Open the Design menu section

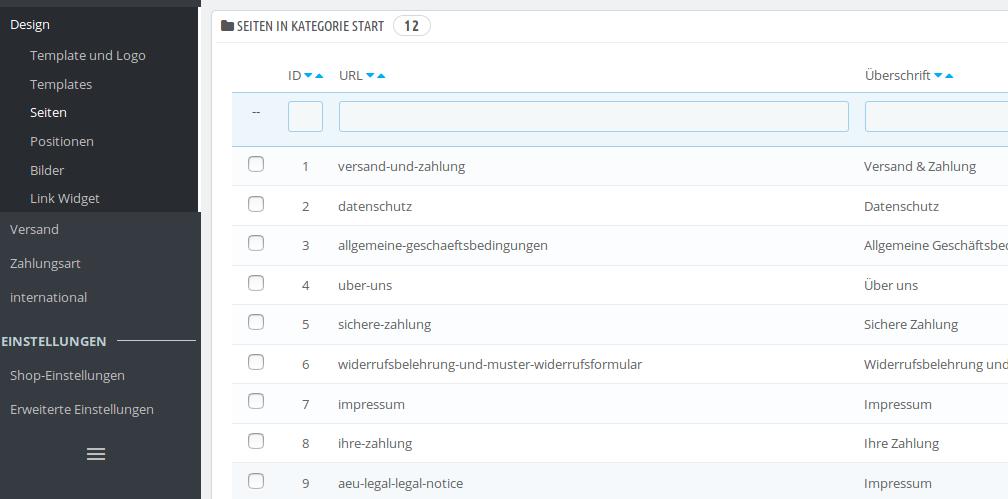pos(30,24)
